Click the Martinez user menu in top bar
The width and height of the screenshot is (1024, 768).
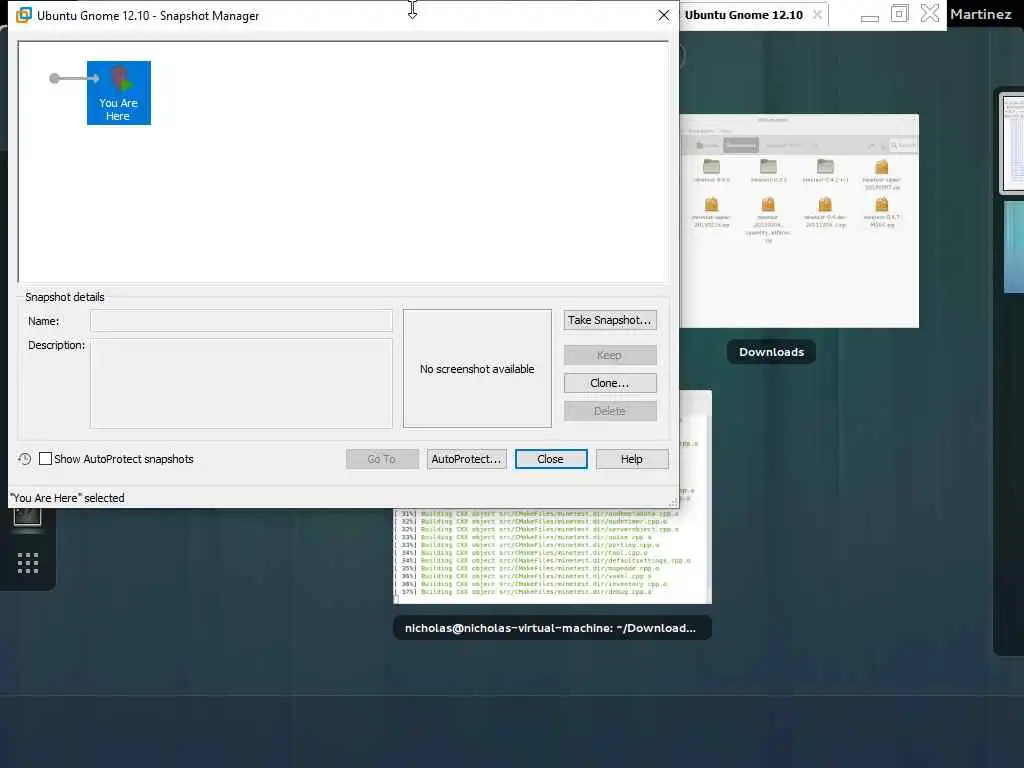click(981, 14)
